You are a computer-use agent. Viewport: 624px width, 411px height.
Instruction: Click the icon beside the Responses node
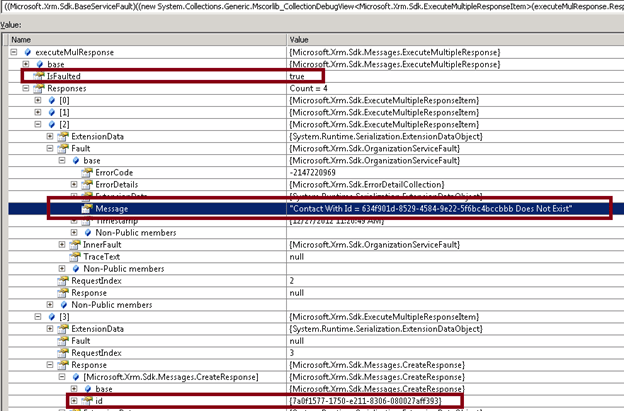point(37,88)
